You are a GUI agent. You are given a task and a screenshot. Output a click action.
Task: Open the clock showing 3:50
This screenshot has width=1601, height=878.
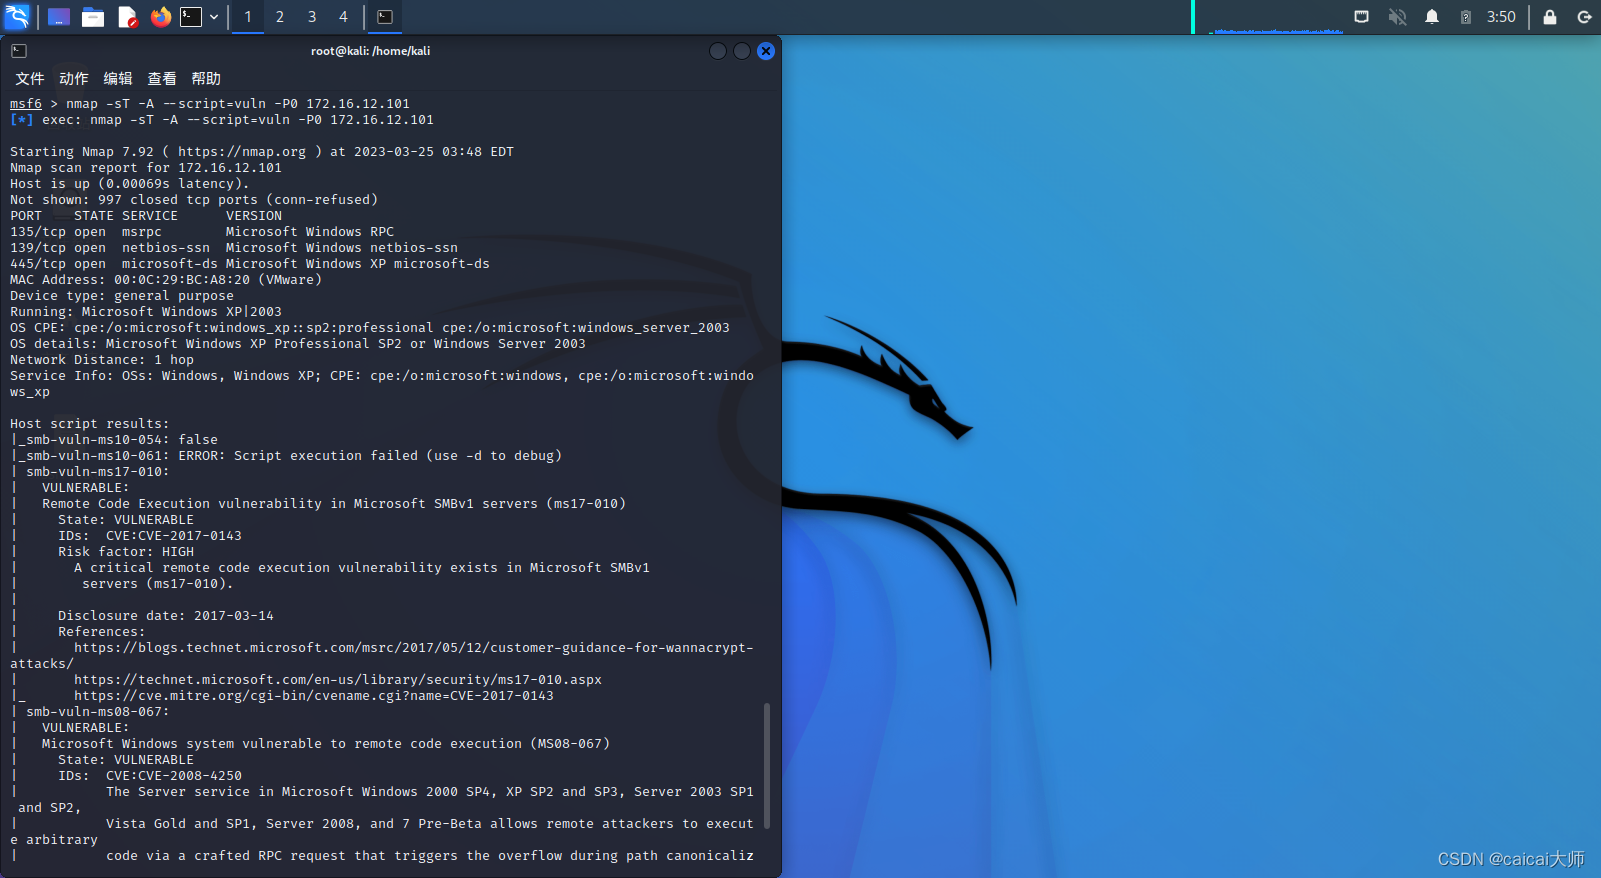tap(1501, 17)
